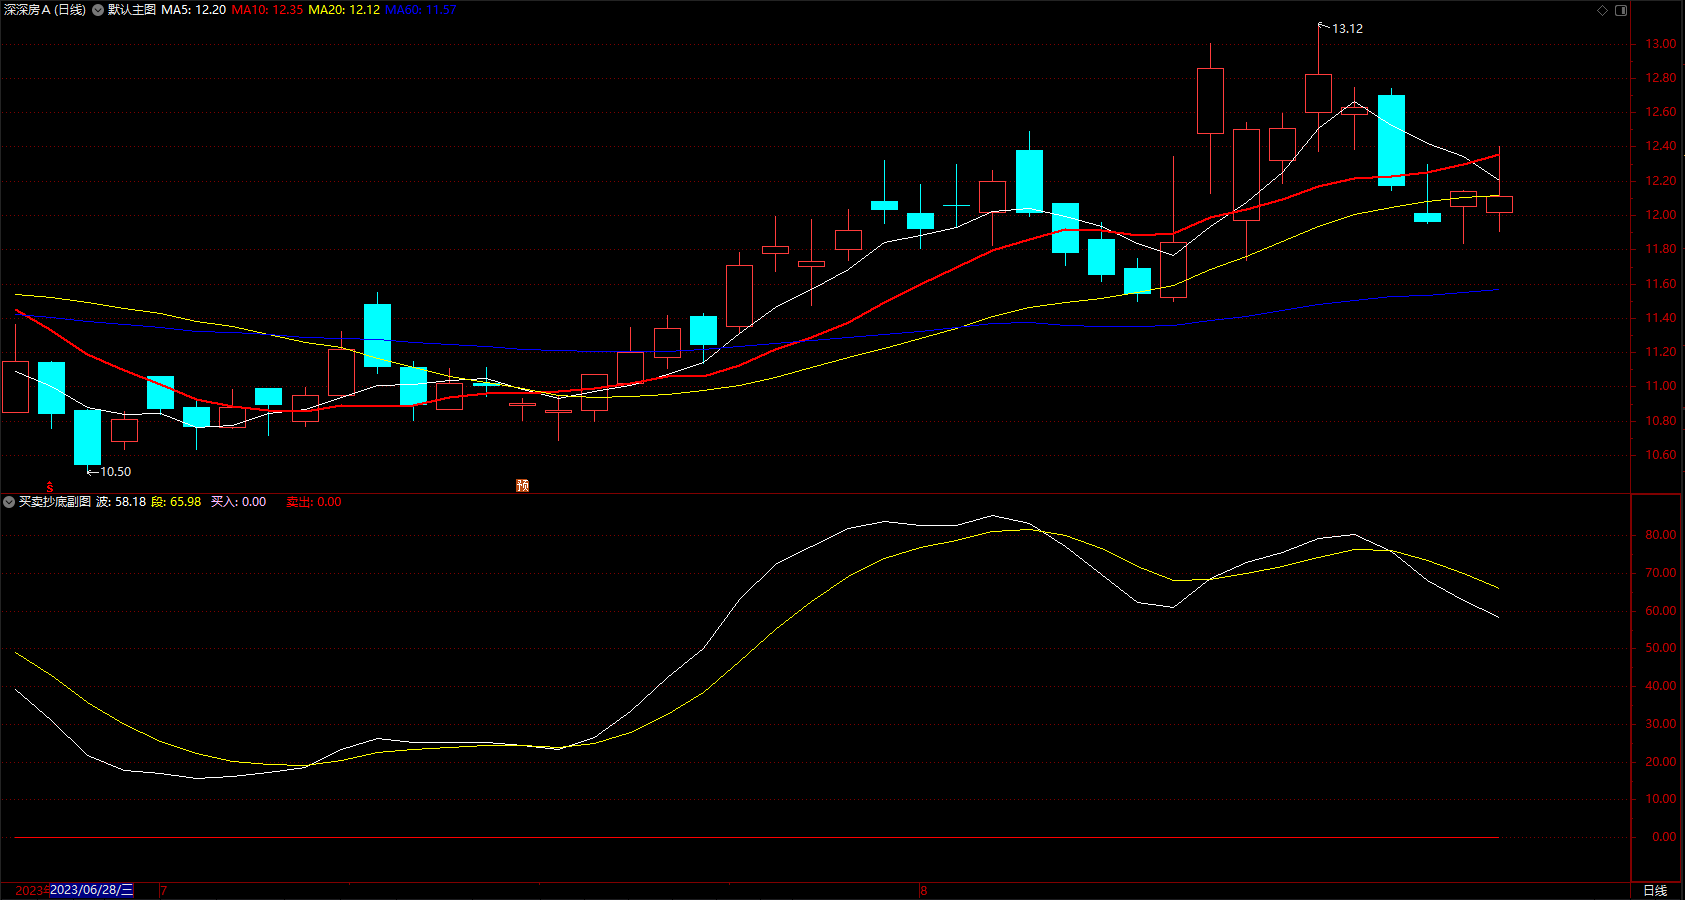1685x900 pixels.
Task: Click the 默认主图 label
Action: (132, 10)
